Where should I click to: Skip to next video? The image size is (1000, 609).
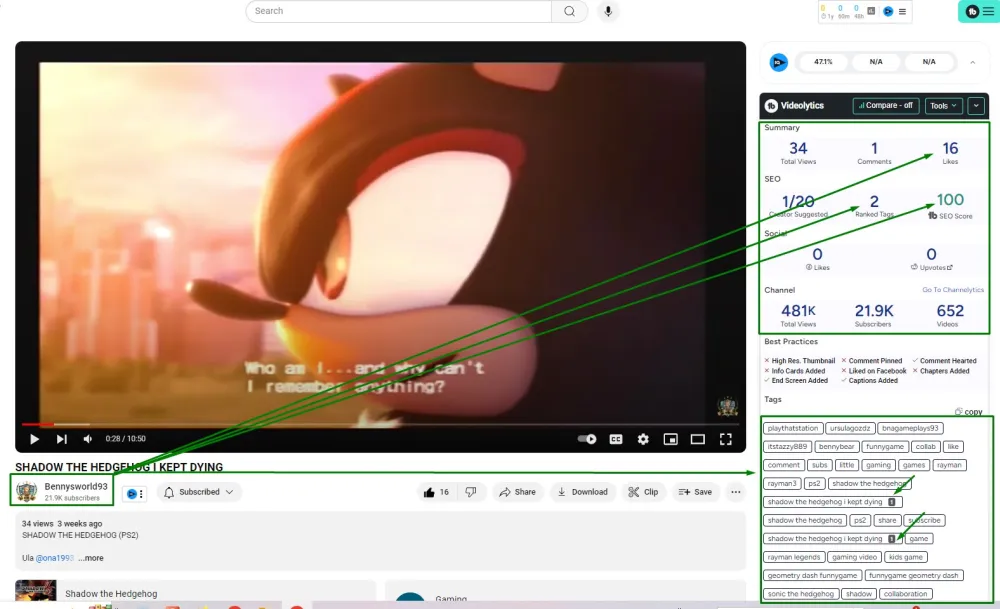coord(61,439)
